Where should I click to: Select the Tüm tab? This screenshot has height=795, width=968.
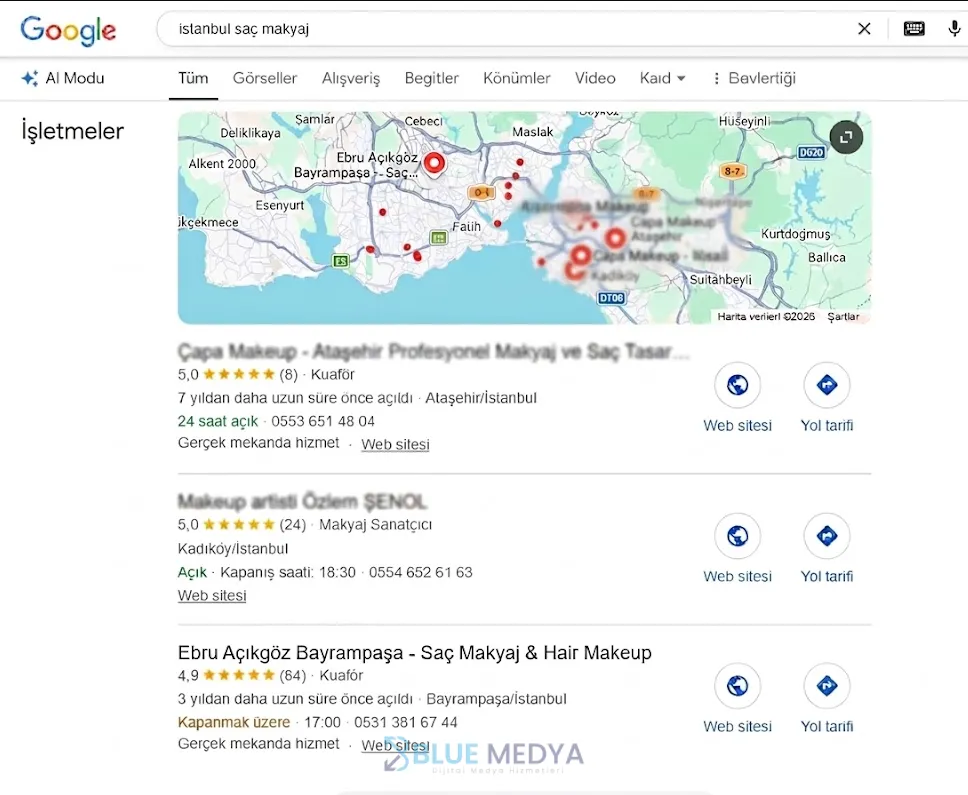click(x=193, y=78)
